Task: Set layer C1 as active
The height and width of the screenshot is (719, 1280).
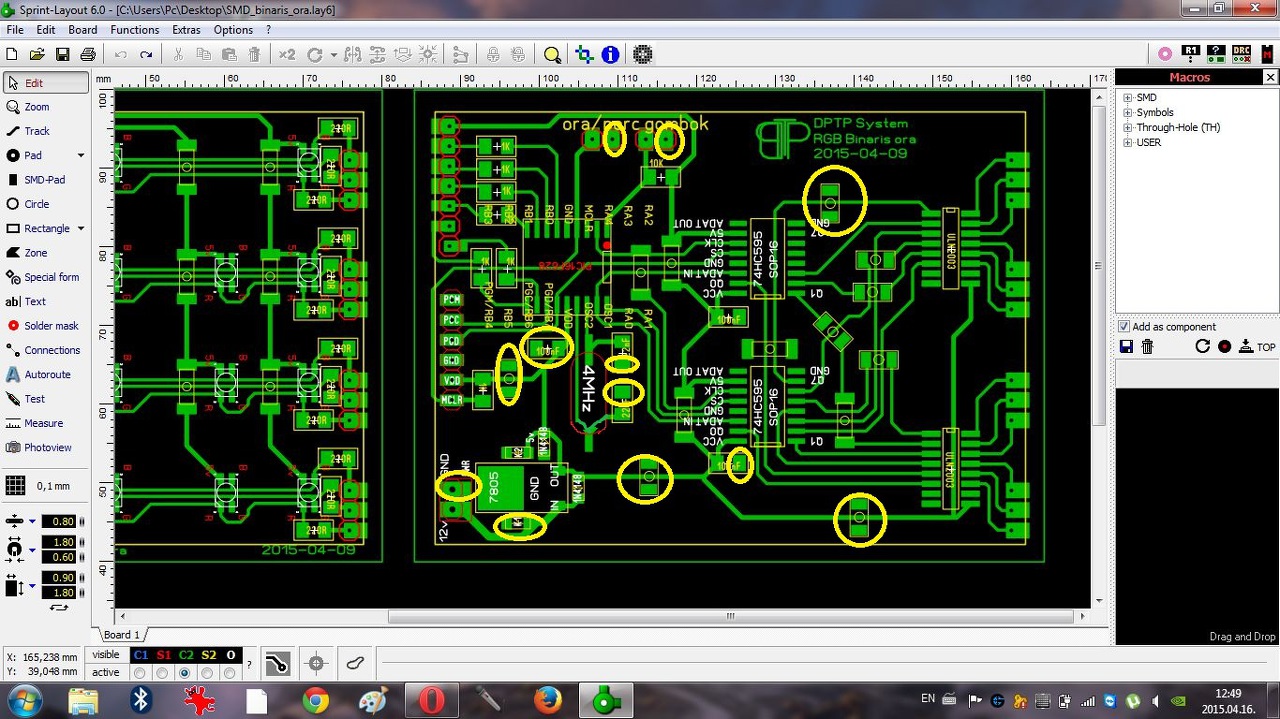Action: [140, 673]
